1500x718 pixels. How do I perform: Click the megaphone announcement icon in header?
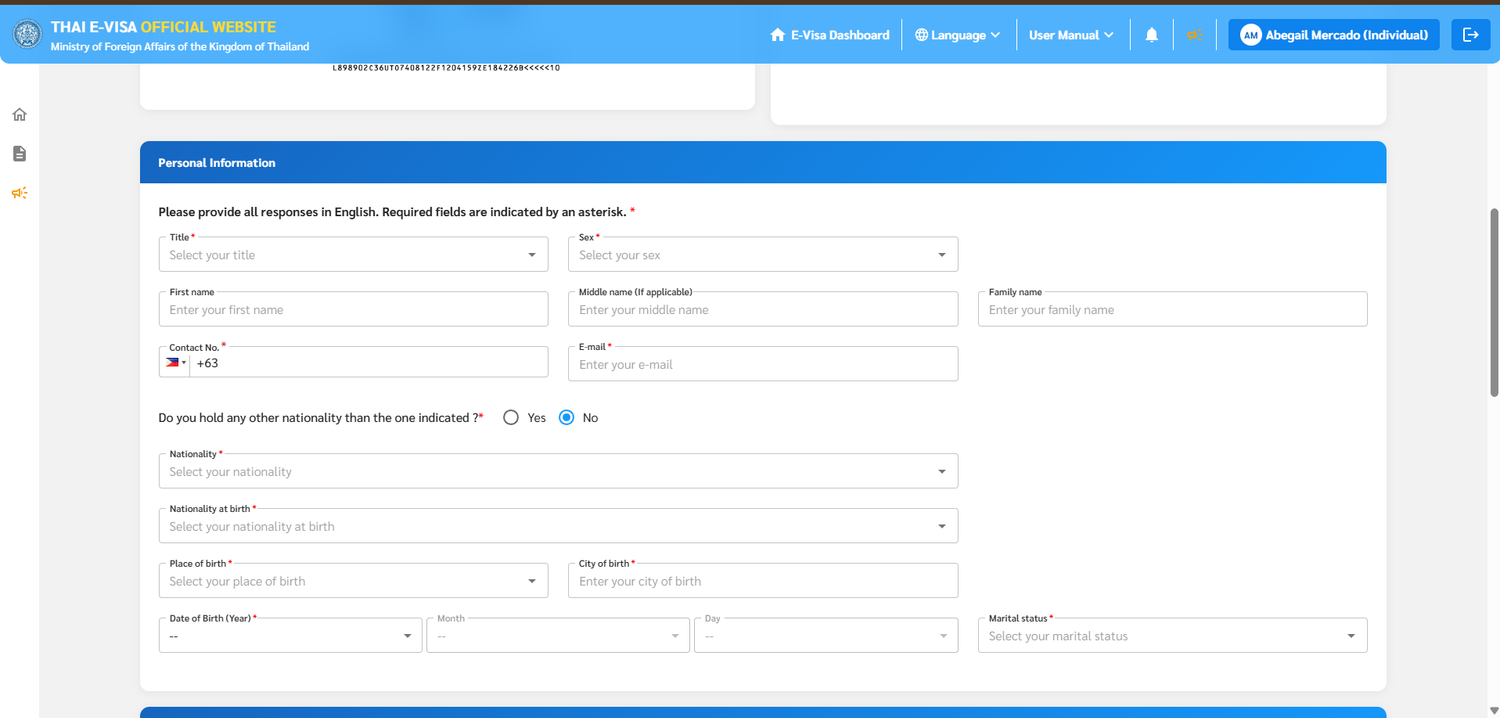[1194, 35]
